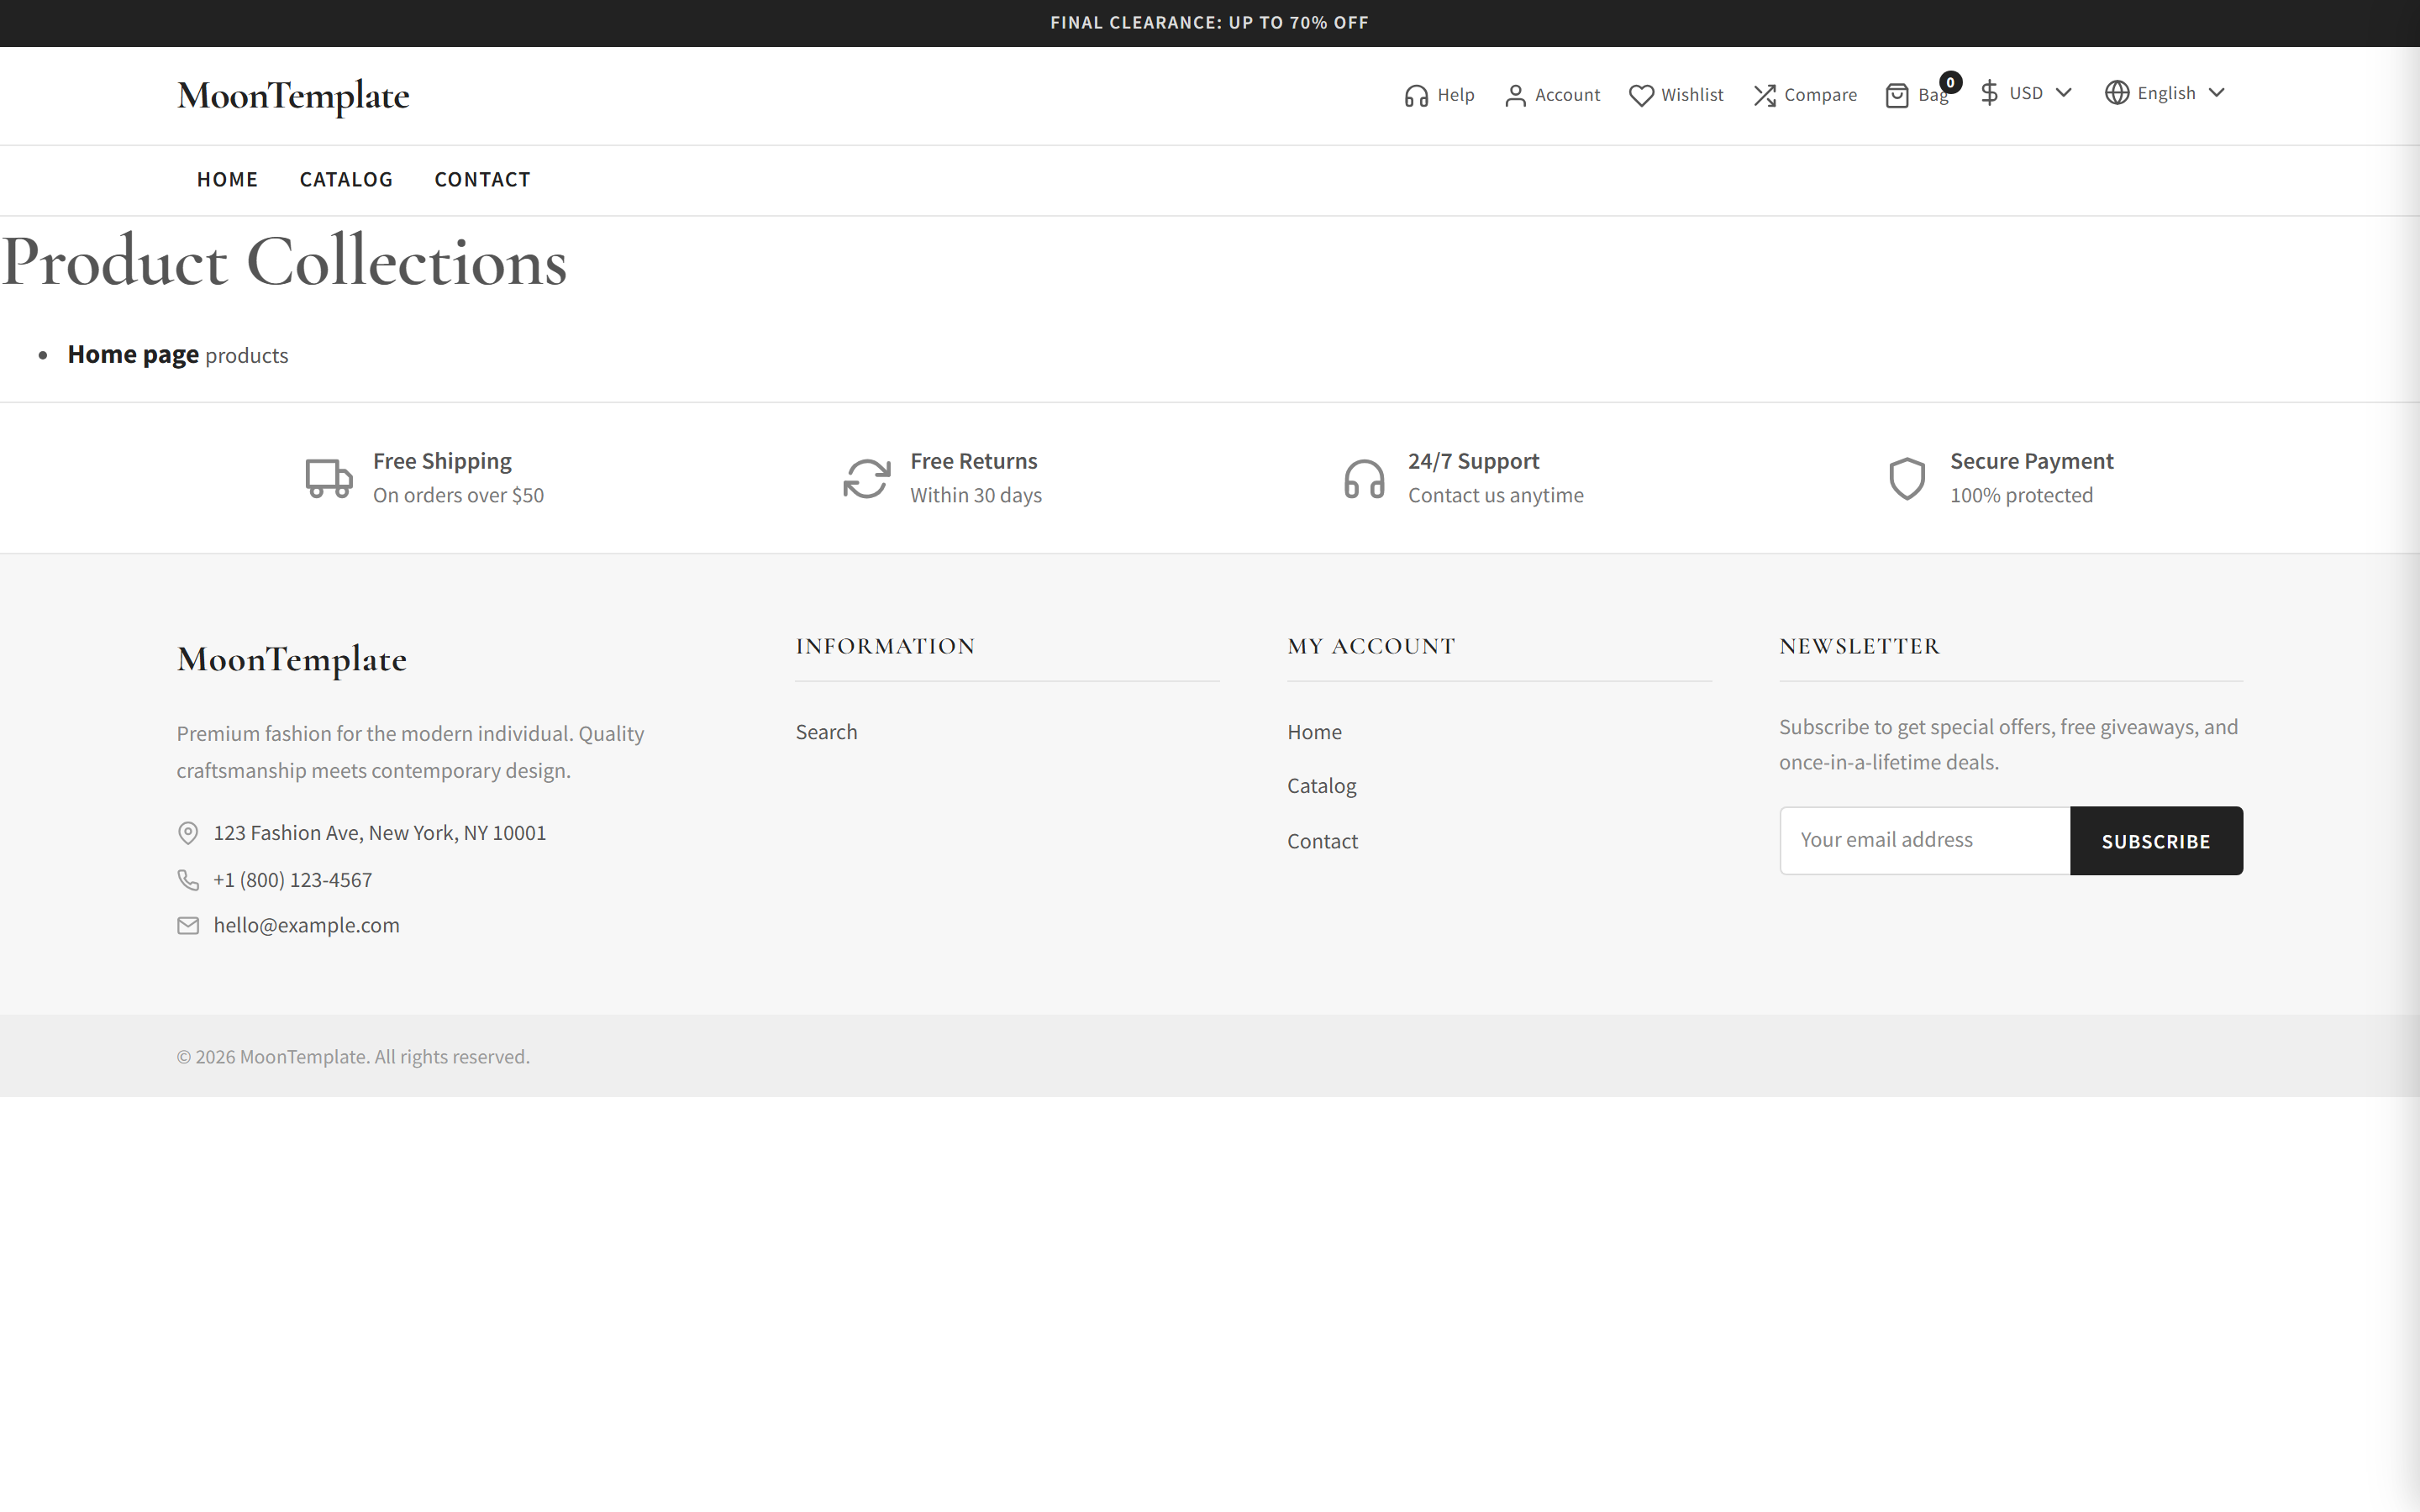Click the Compare shuffle icon
Screen dimensions: 2420x1512
pos(1765,96)
